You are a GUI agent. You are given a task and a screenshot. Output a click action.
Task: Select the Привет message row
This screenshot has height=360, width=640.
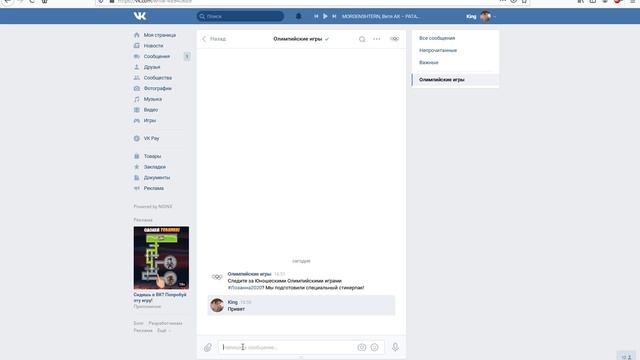(x=301, y=305)
